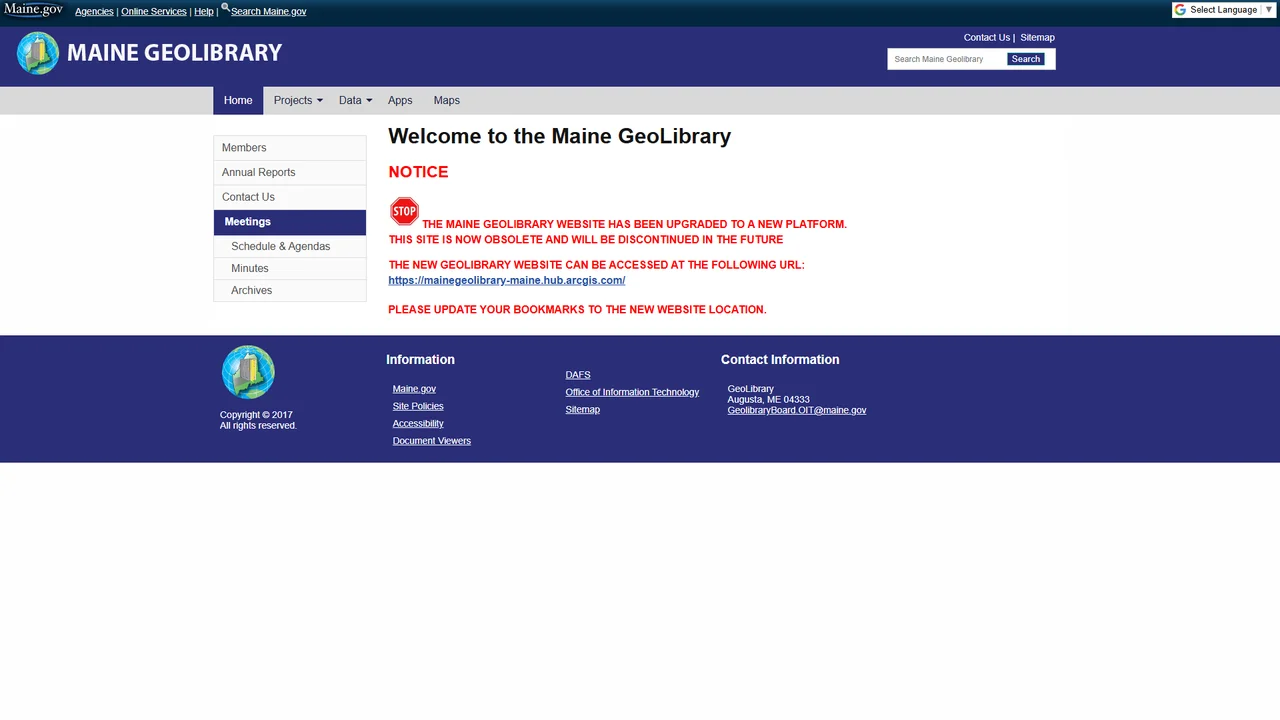
Task: Open the Maps navigation item
Action: coord(447,100)
